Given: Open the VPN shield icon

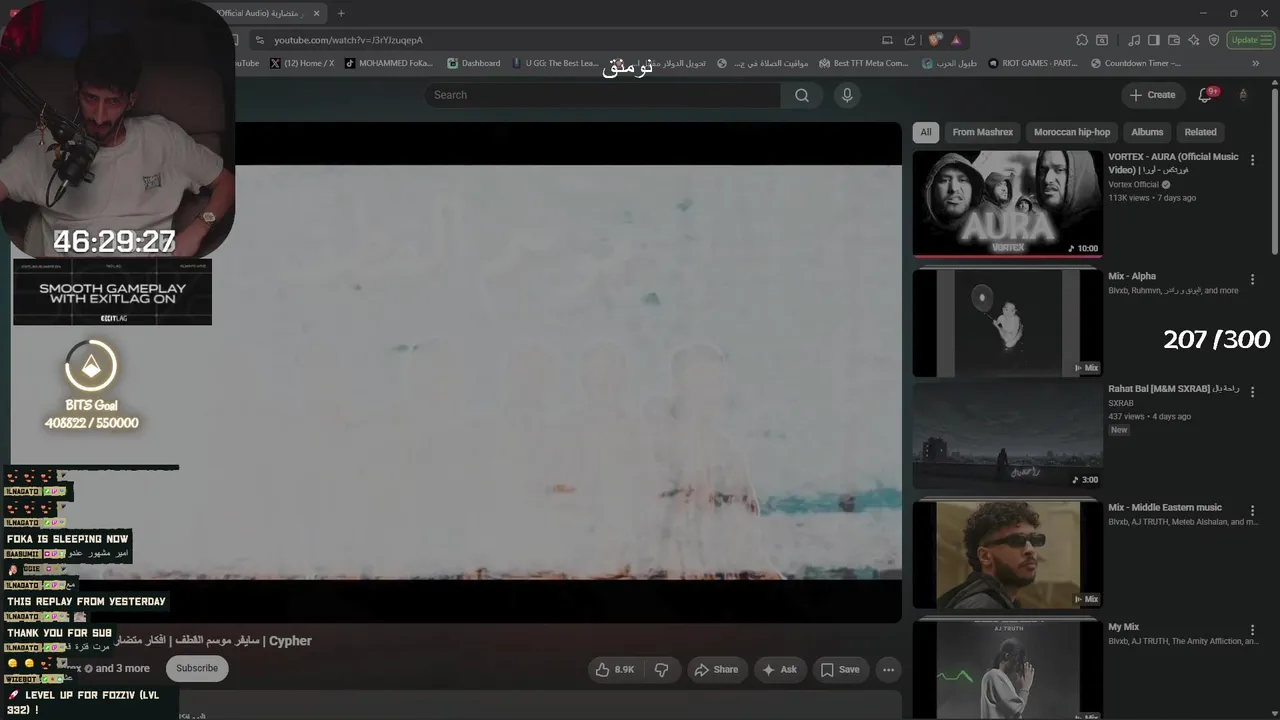Looking at the screenshot, I should click(x=1214, y=40).
